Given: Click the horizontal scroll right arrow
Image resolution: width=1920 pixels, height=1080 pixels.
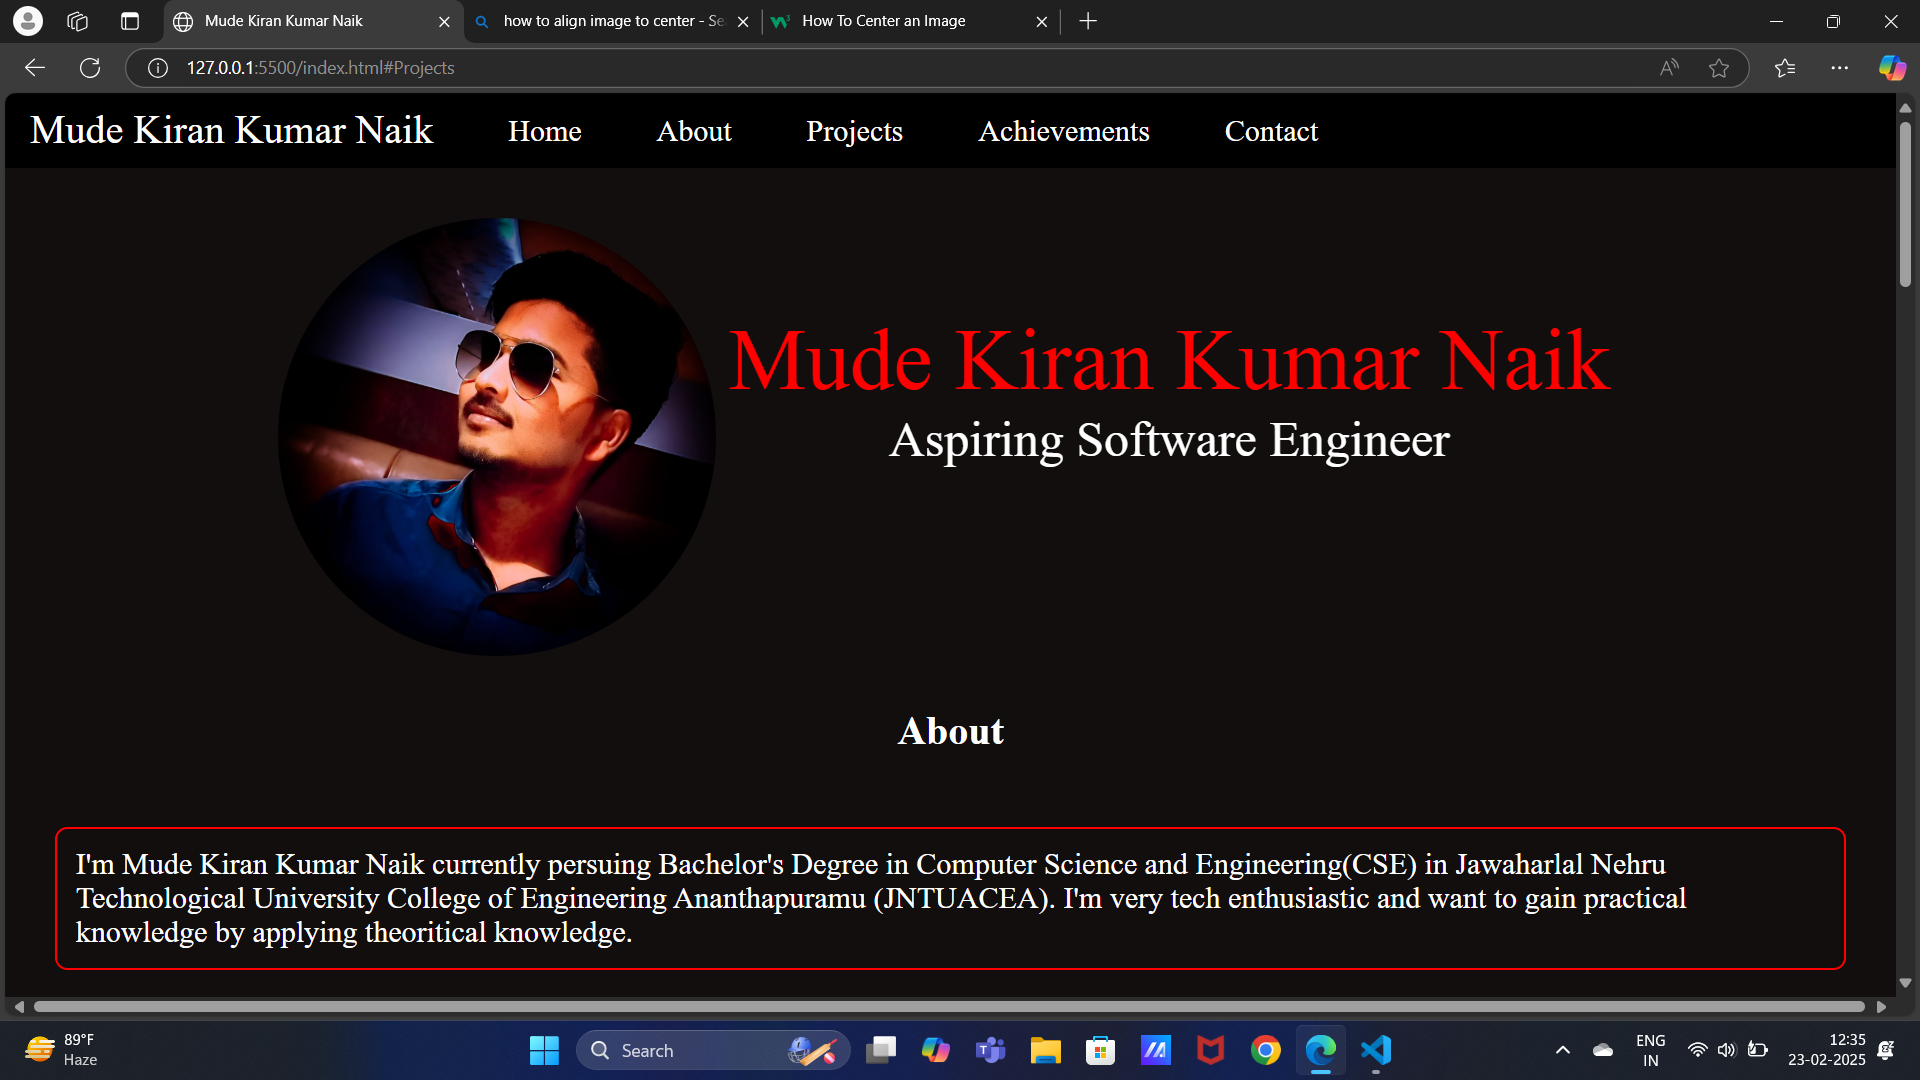Looking at the screenshot, I should 1881,1006.
